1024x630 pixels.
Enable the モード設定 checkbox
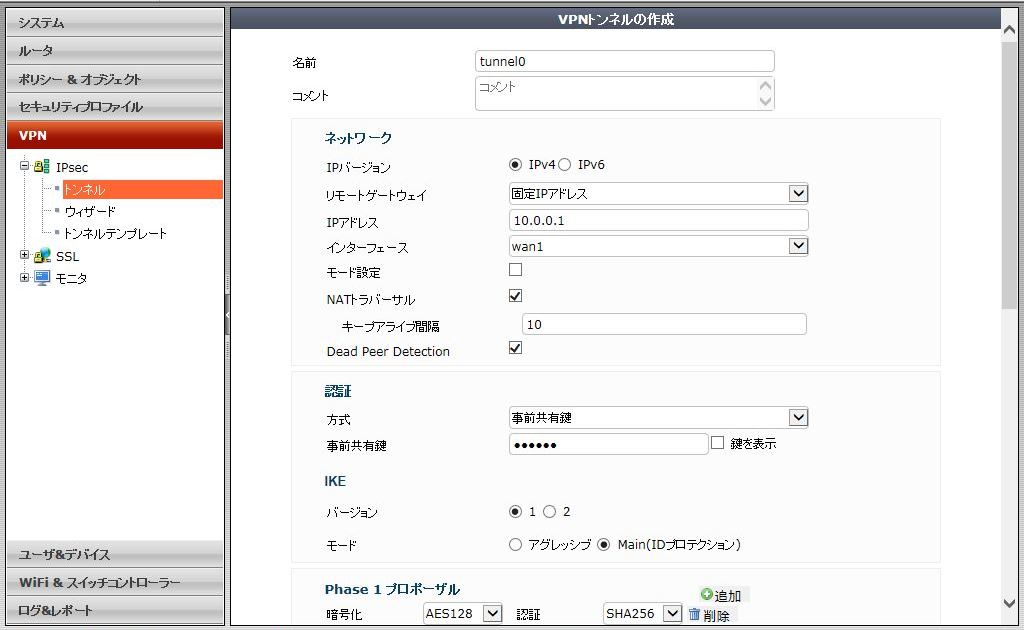pyautogui.click(x=516, y=270)
